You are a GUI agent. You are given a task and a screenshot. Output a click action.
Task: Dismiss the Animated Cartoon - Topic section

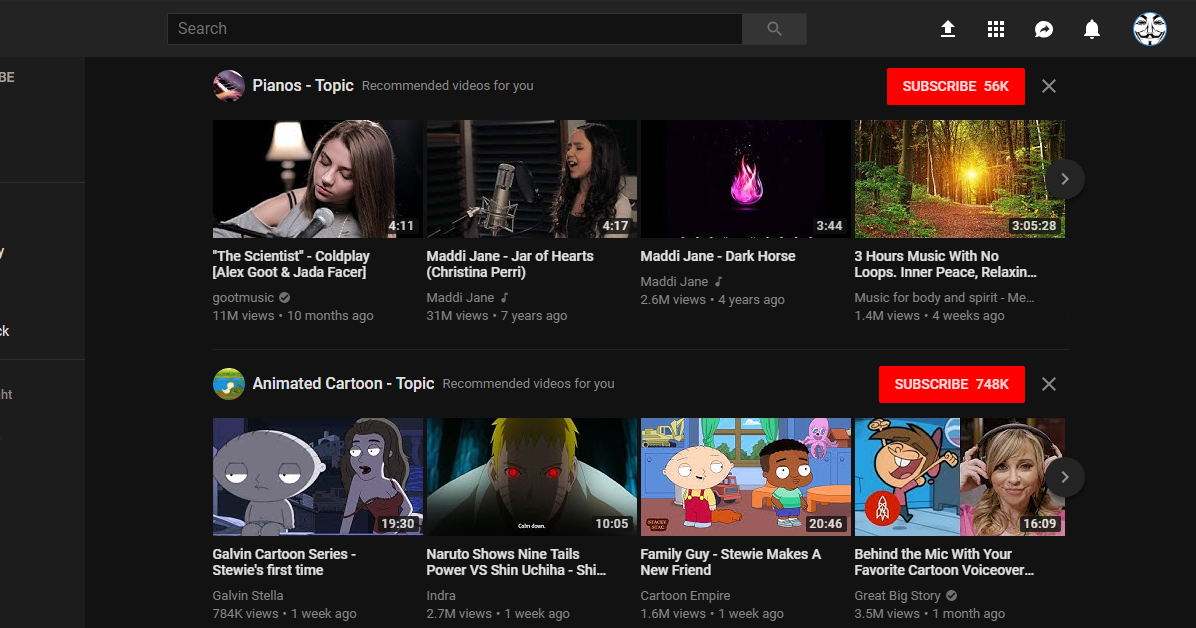click(1049, 384)
